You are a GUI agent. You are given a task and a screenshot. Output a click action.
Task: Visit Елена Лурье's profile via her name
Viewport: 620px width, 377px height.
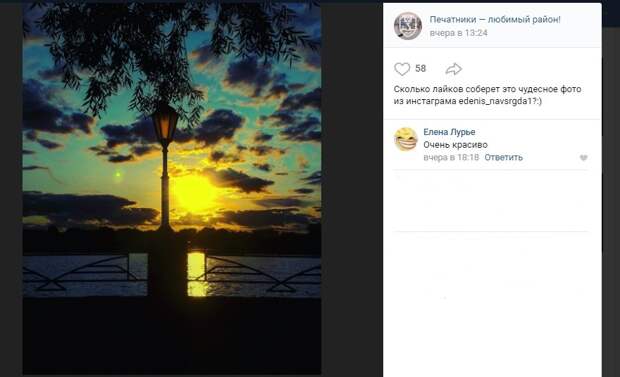449,132
